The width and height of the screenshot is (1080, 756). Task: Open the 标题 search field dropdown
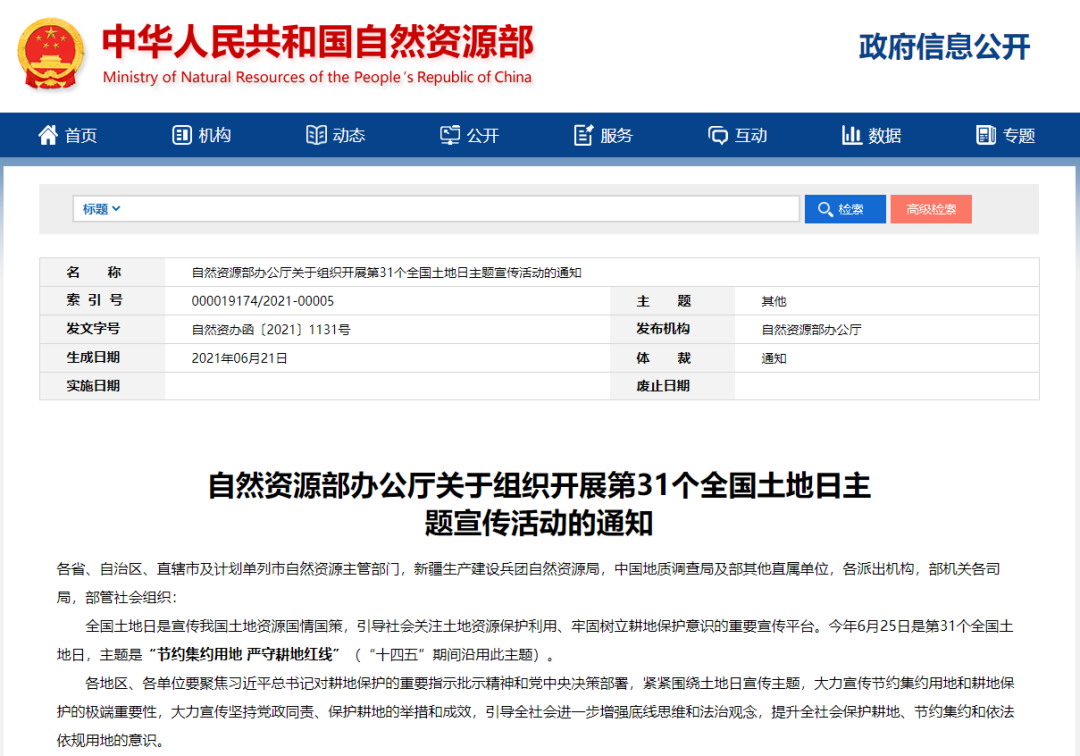tap(101, 208)
